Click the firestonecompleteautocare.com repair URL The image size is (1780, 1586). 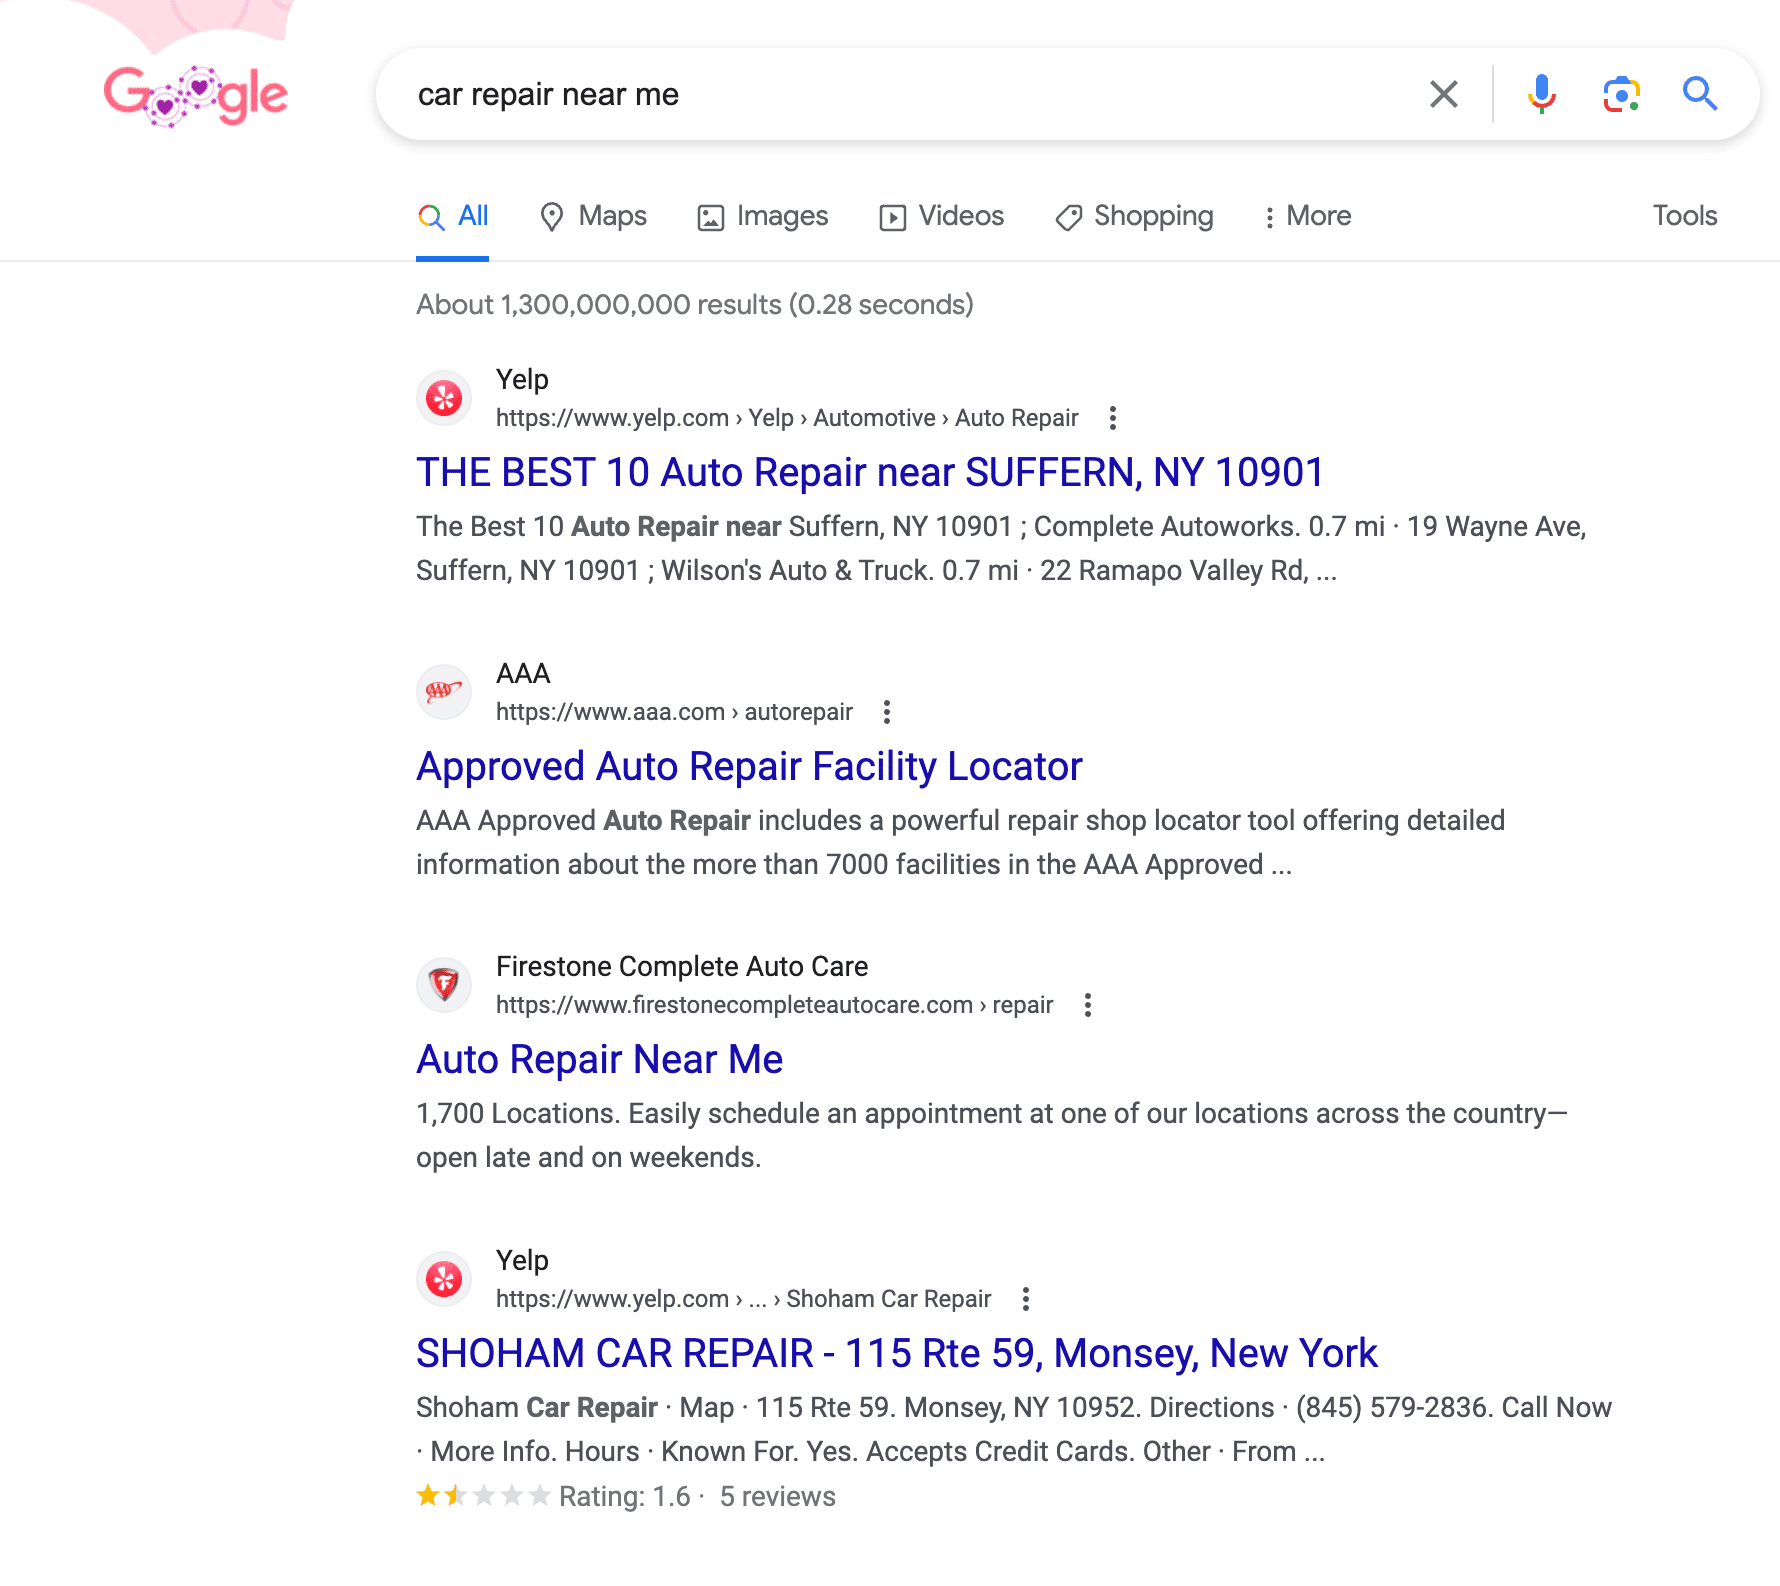point(774,1005)
